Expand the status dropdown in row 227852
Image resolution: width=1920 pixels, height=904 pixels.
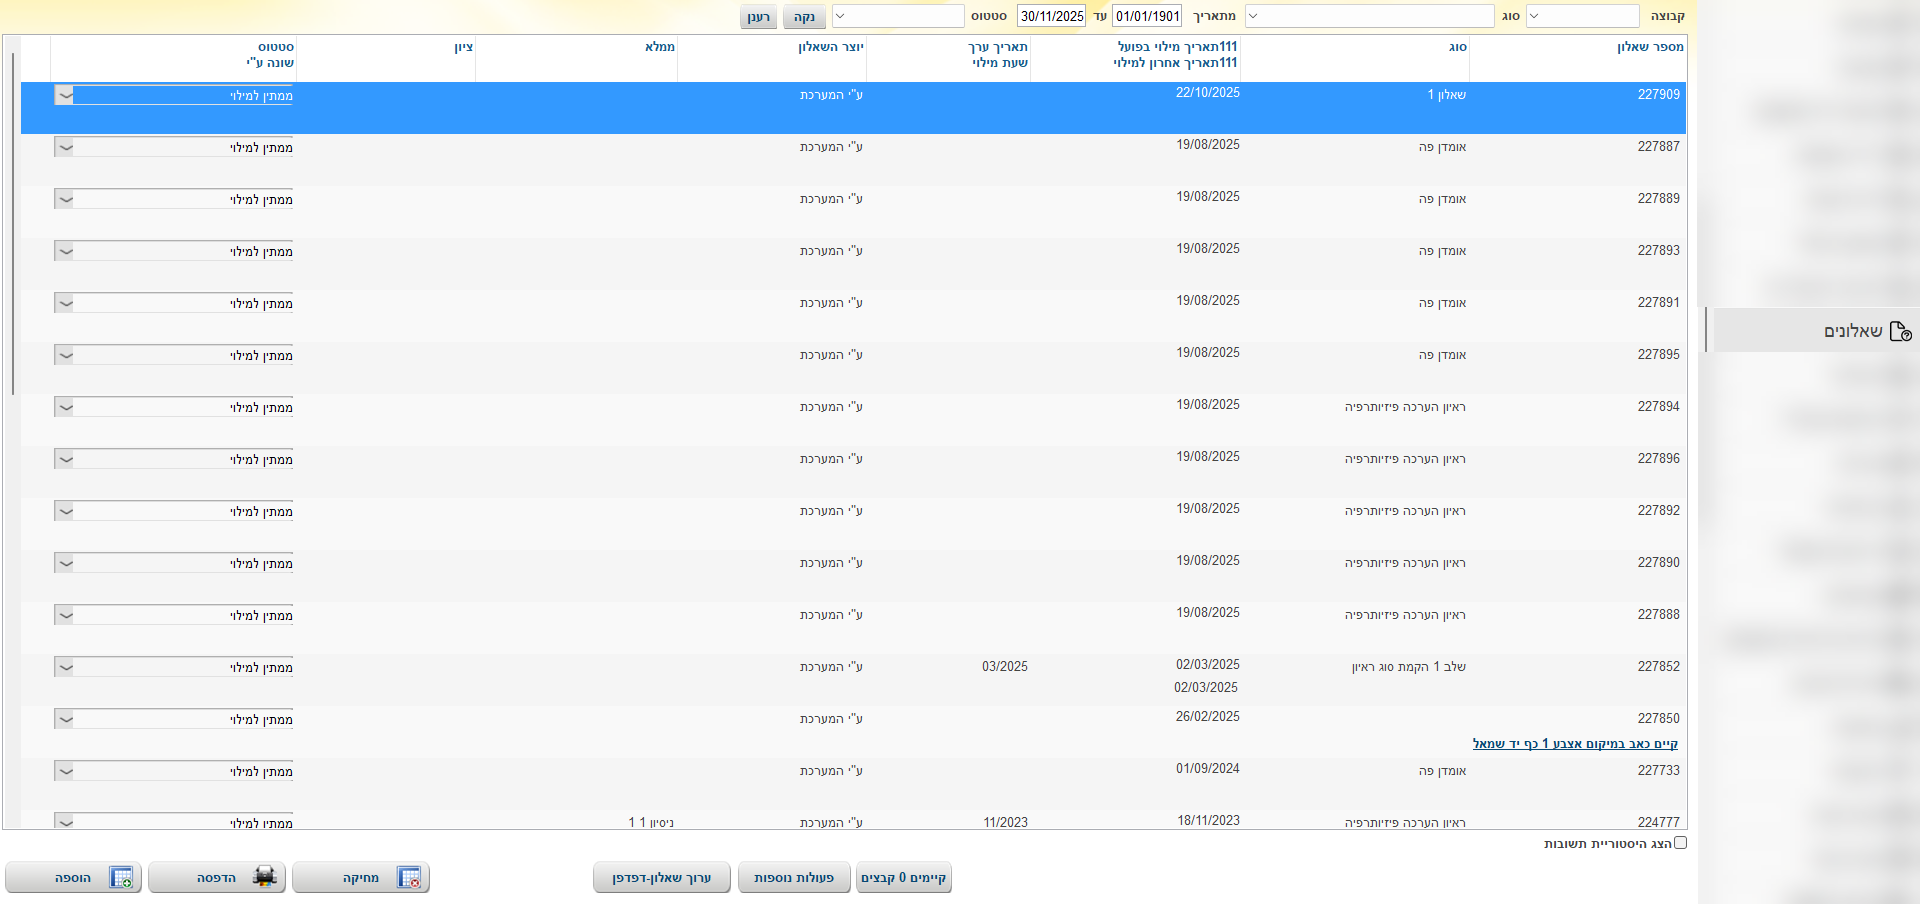click(65, 668)
